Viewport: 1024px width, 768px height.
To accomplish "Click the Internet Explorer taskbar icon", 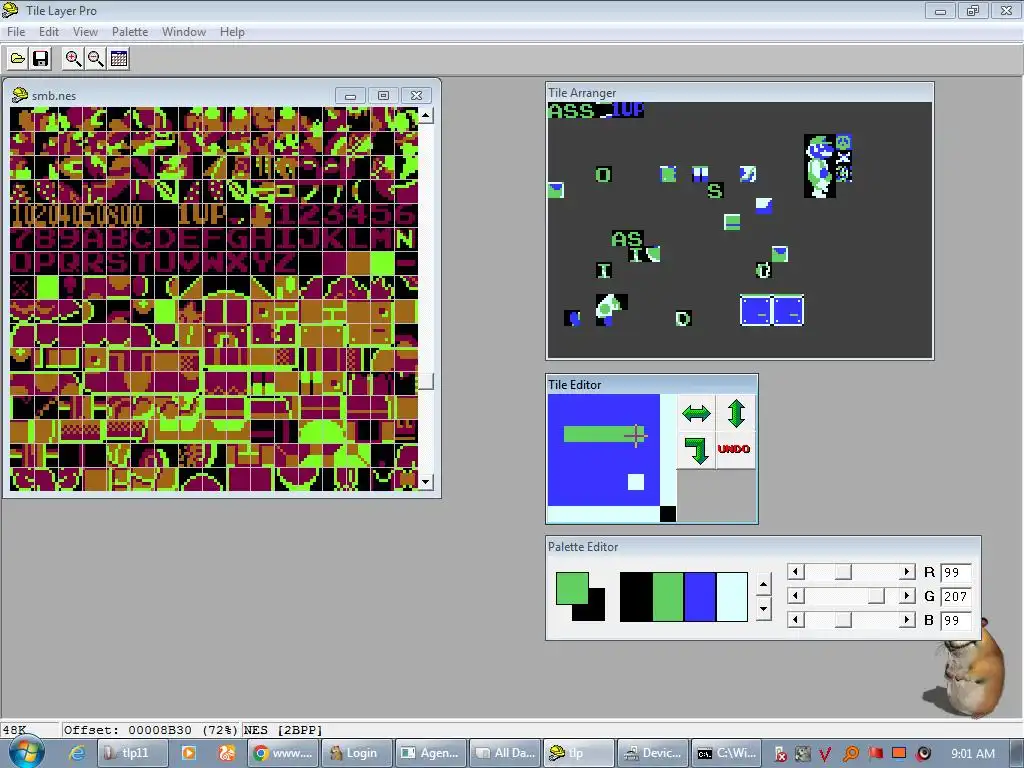I will click(x=77, y=753).
